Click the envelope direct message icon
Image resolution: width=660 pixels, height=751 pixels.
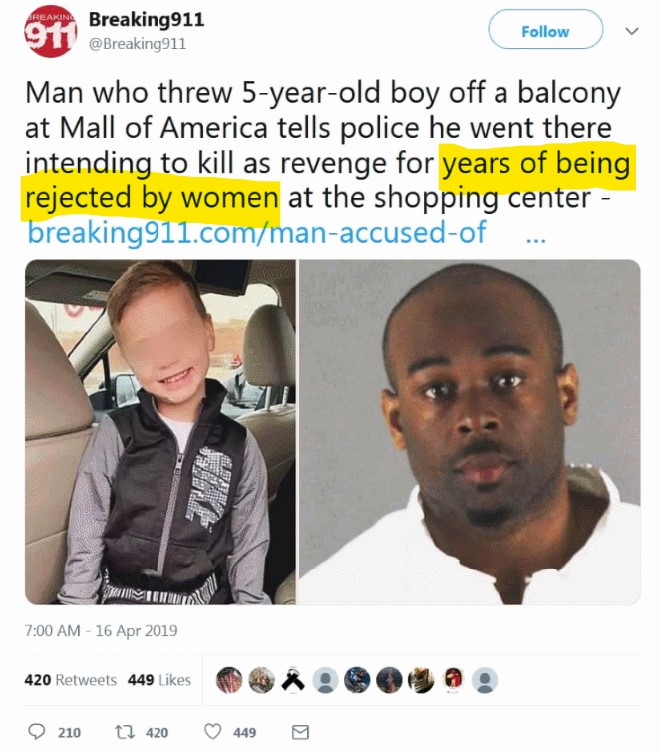pos(300,732)
